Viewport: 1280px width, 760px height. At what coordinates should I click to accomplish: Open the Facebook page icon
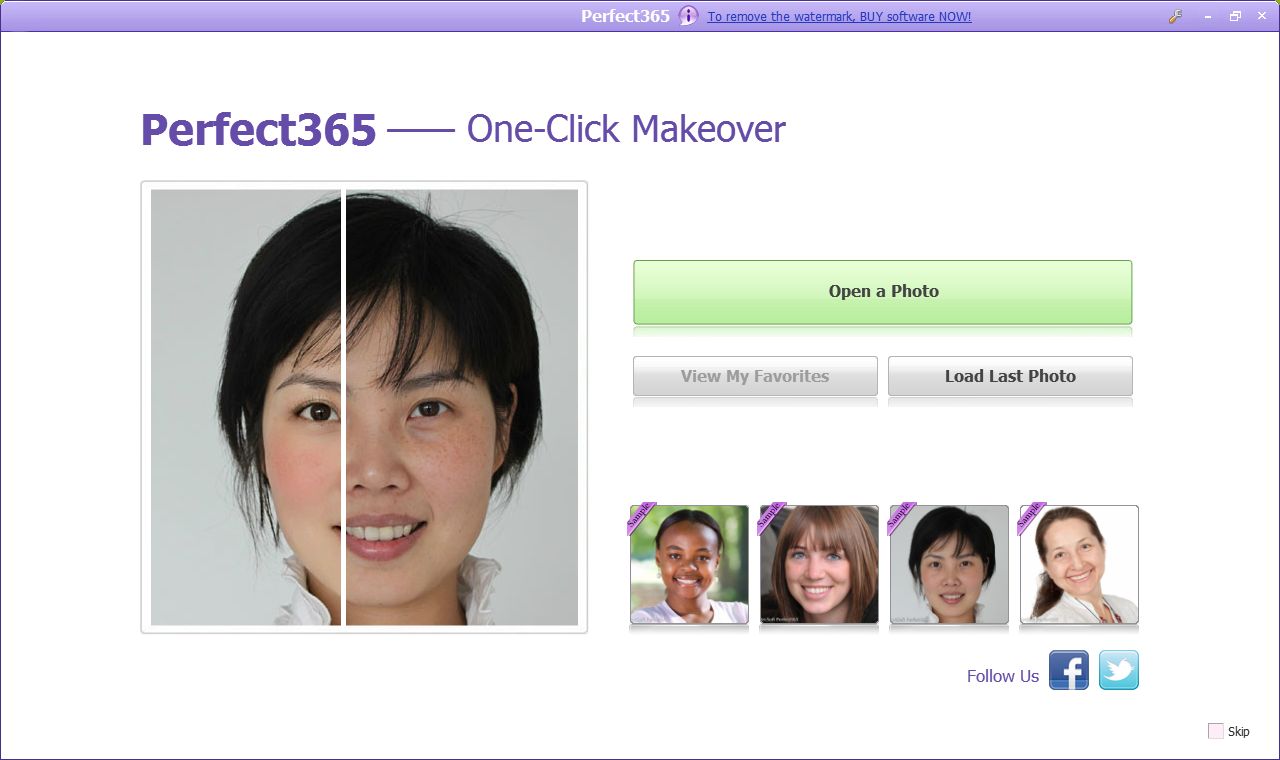1068,670
